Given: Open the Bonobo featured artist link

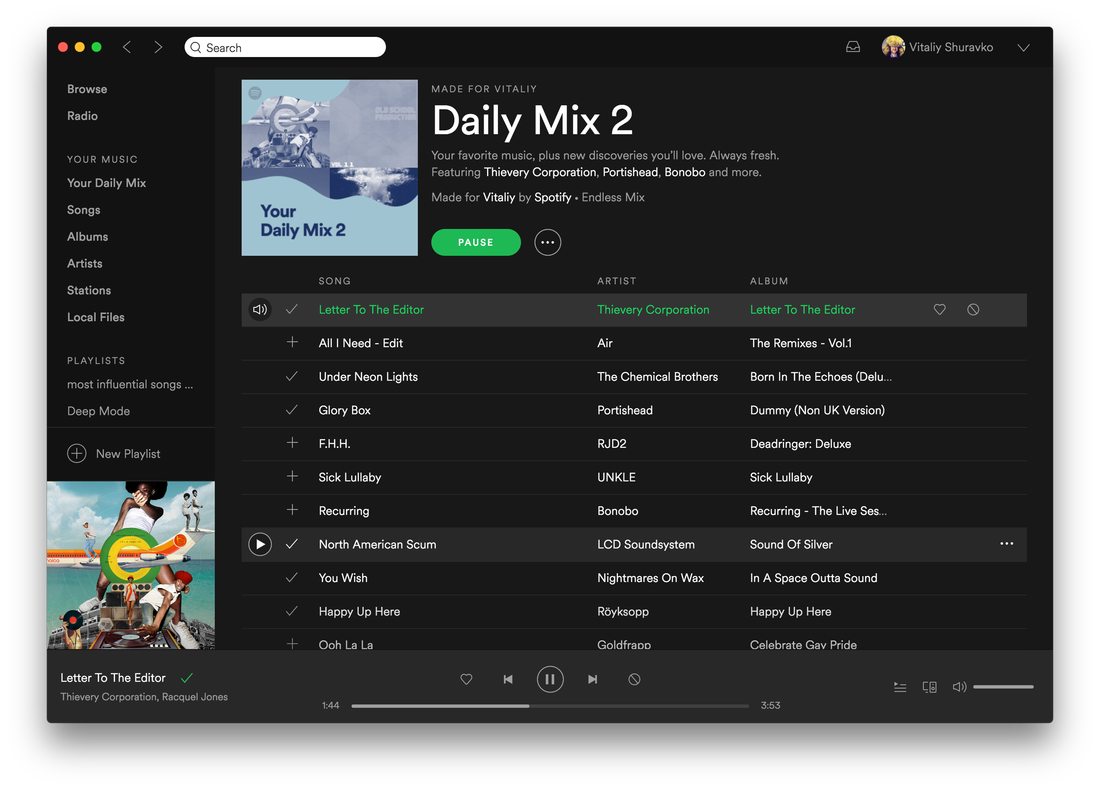Looking at the screenshot, I should 685,172.
